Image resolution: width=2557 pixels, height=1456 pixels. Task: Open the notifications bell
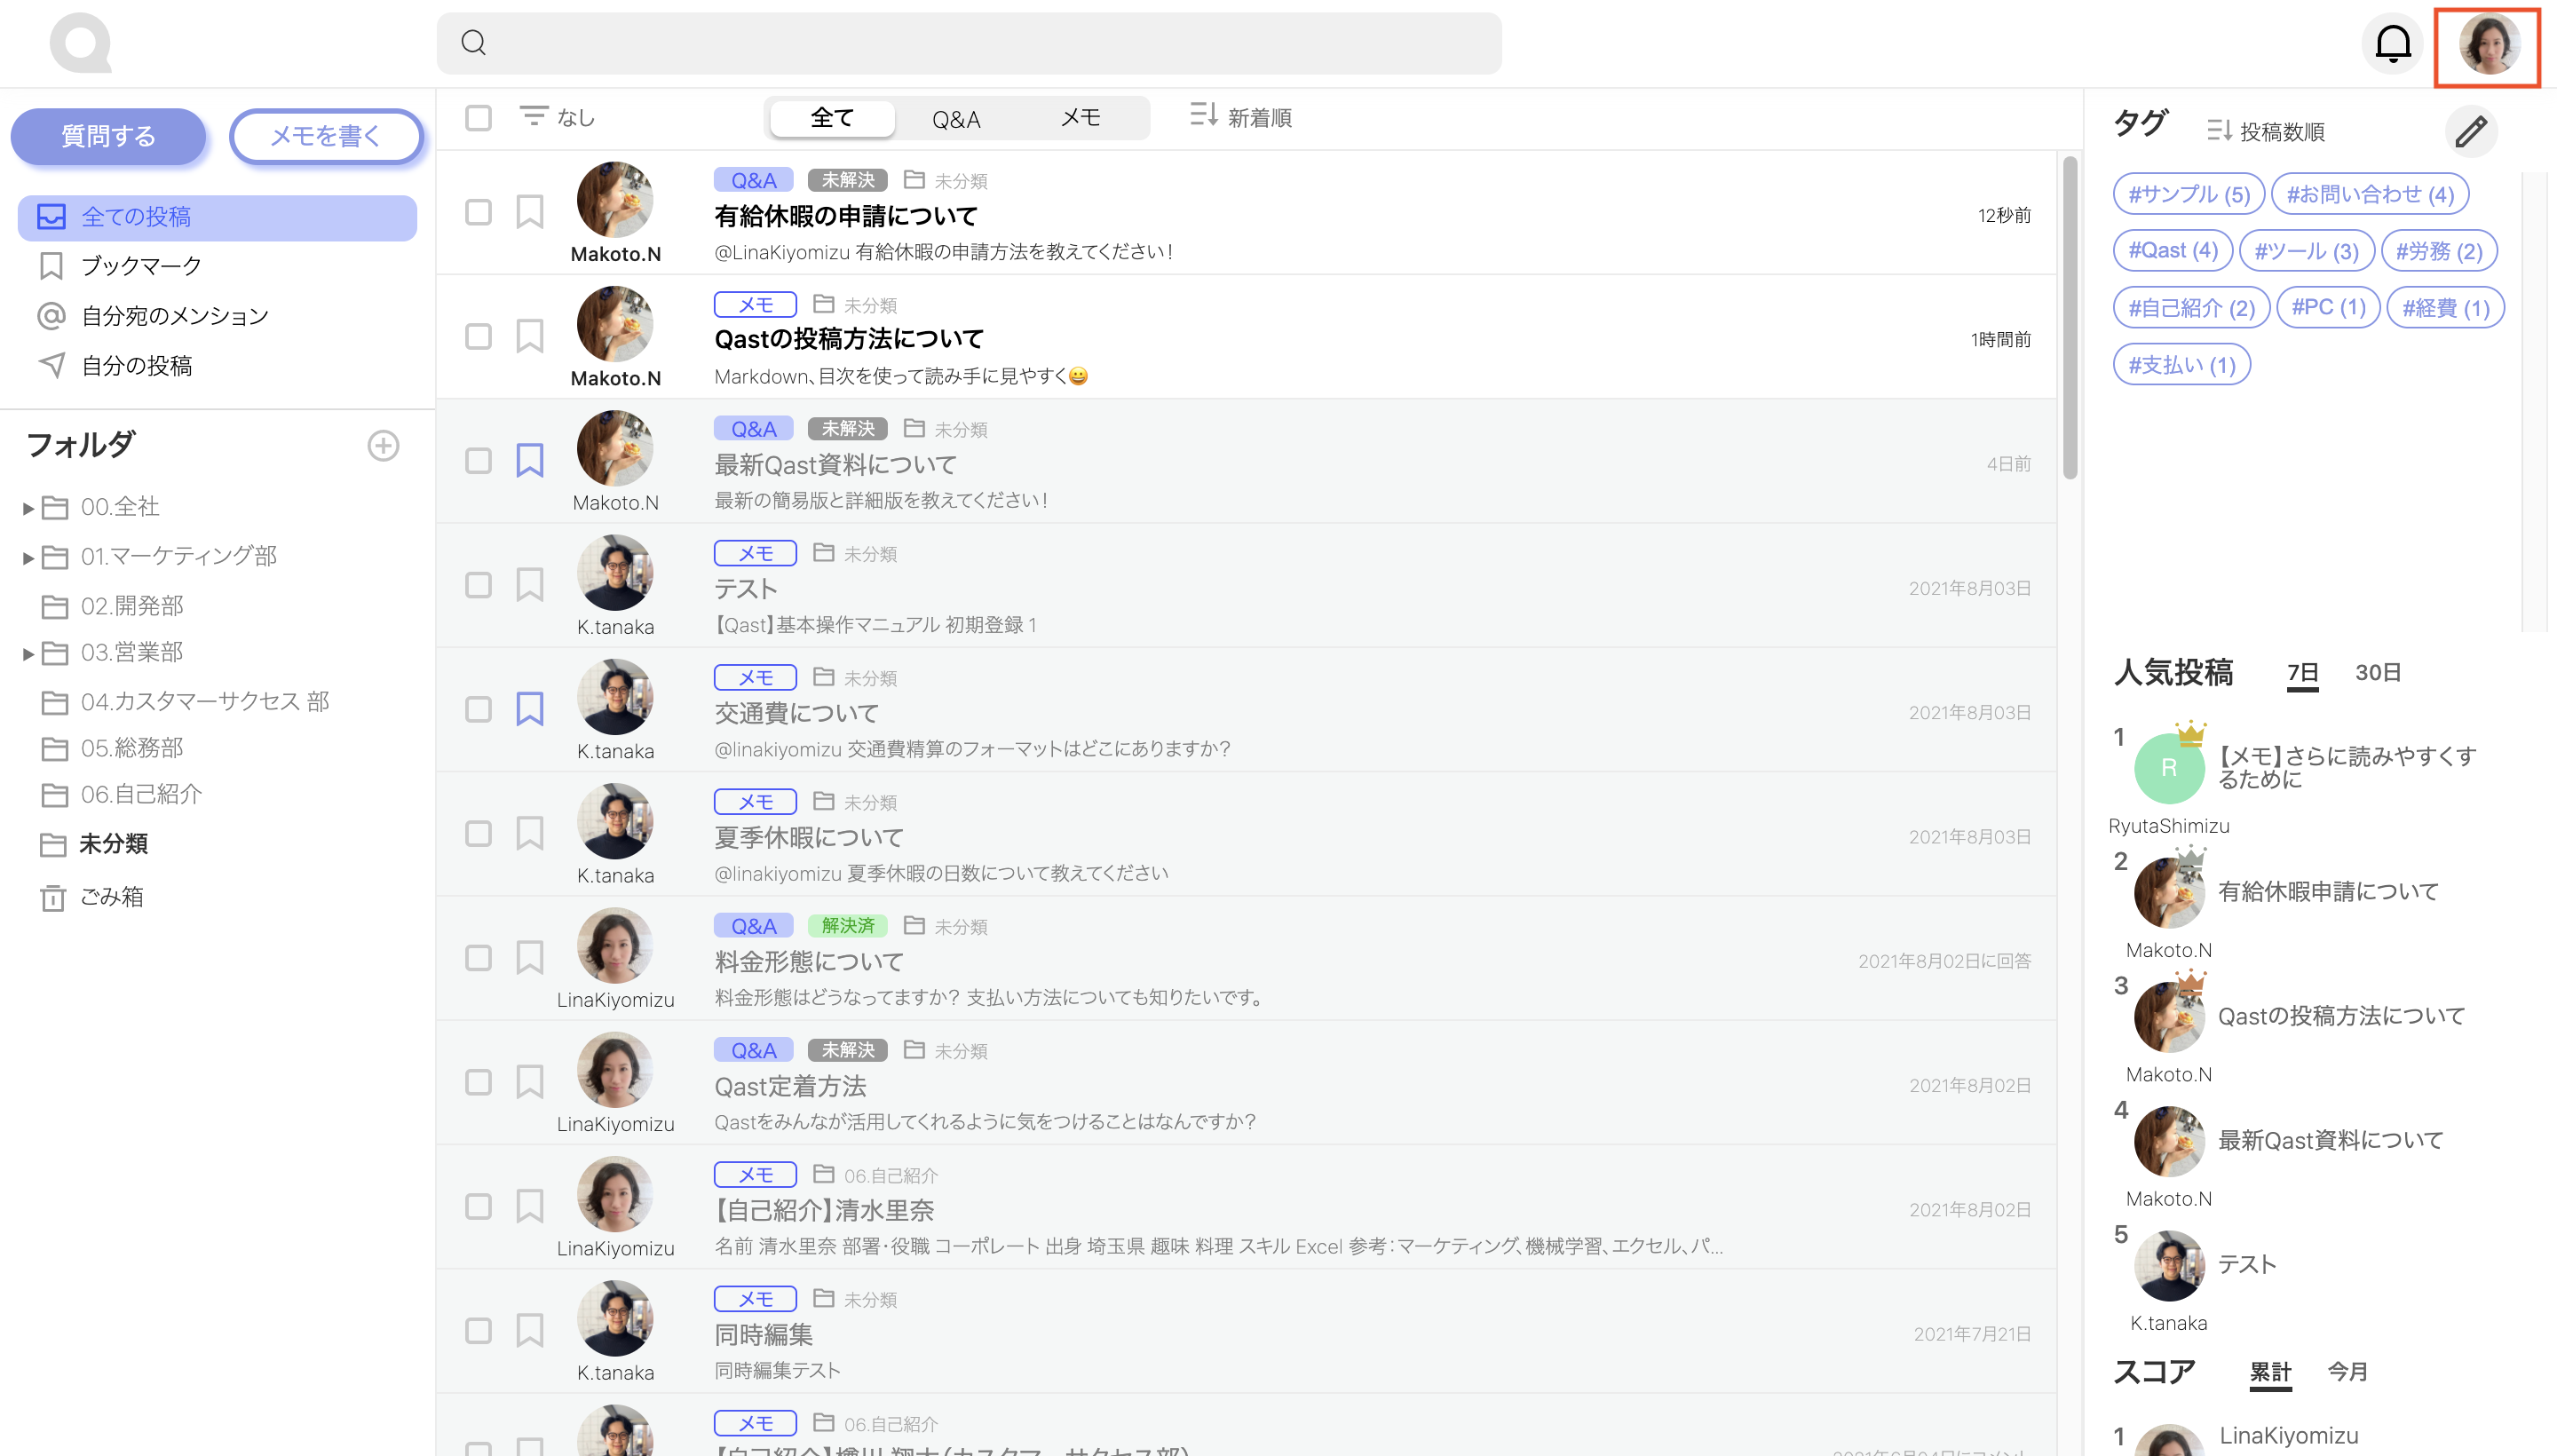pos(2392,44)
